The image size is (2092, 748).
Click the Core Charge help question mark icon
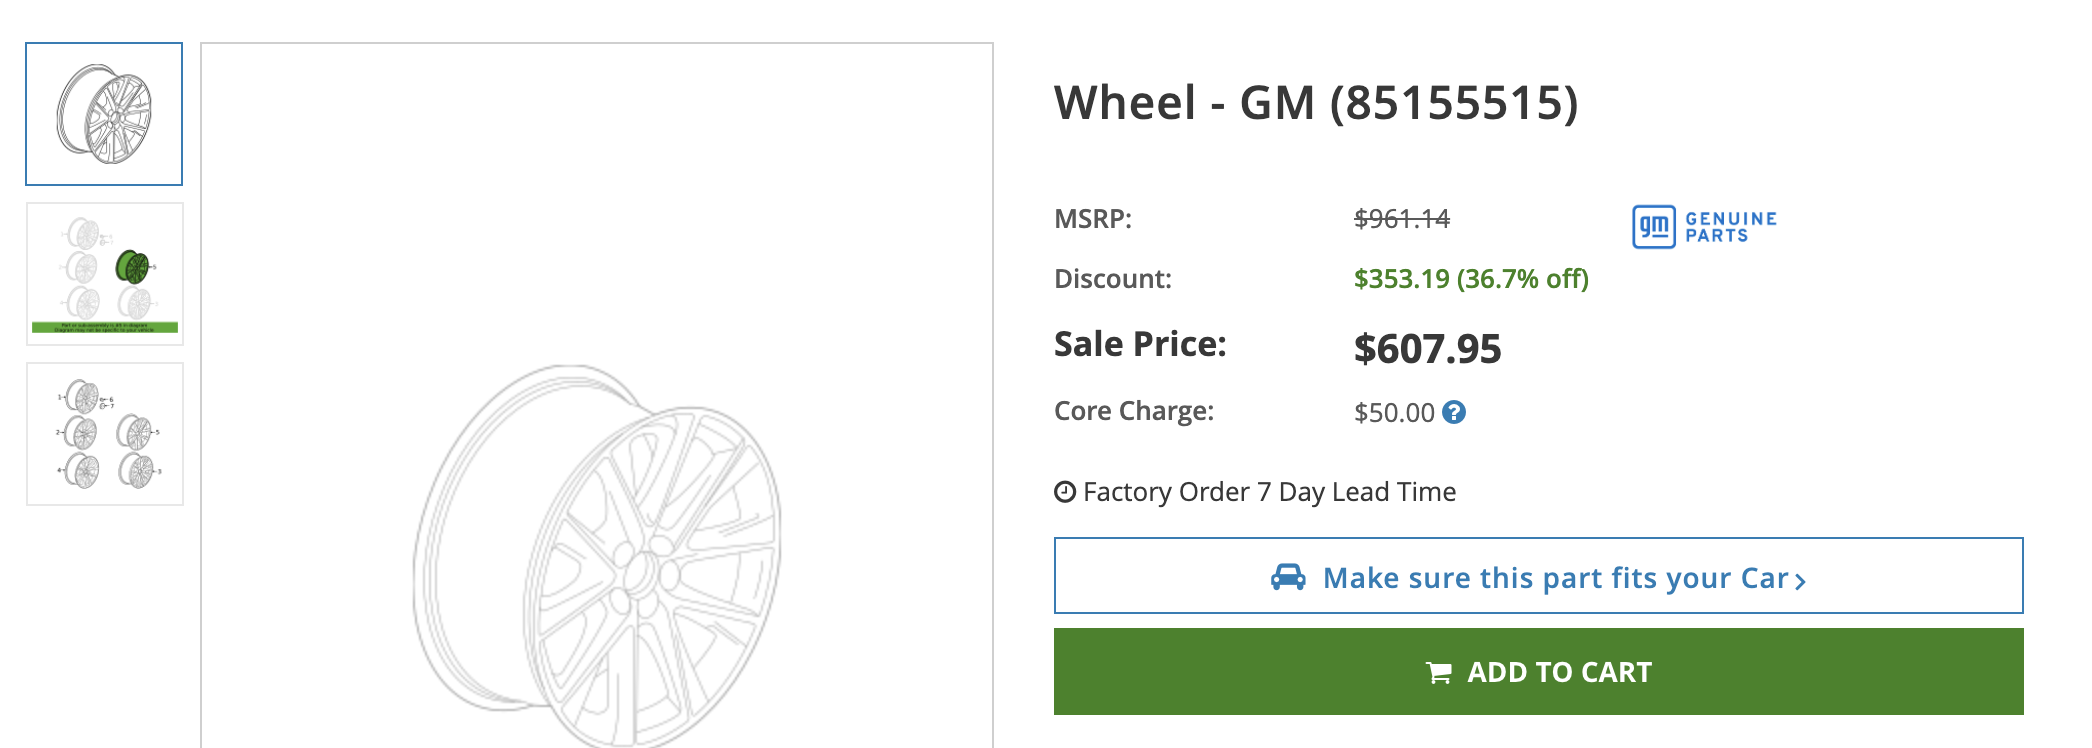pos(1454,412)
